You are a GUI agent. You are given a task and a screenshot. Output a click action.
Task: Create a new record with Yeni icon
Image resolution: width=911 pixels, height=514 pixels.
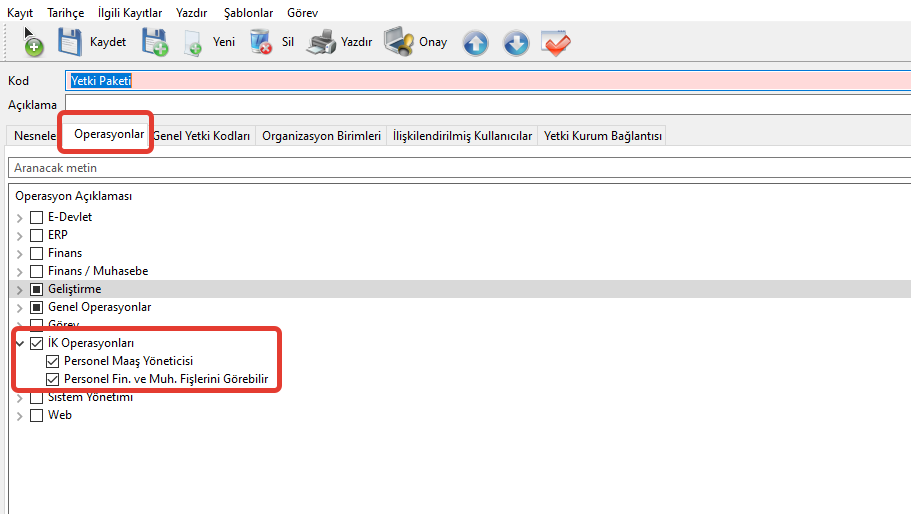click(x=193, y=42)
